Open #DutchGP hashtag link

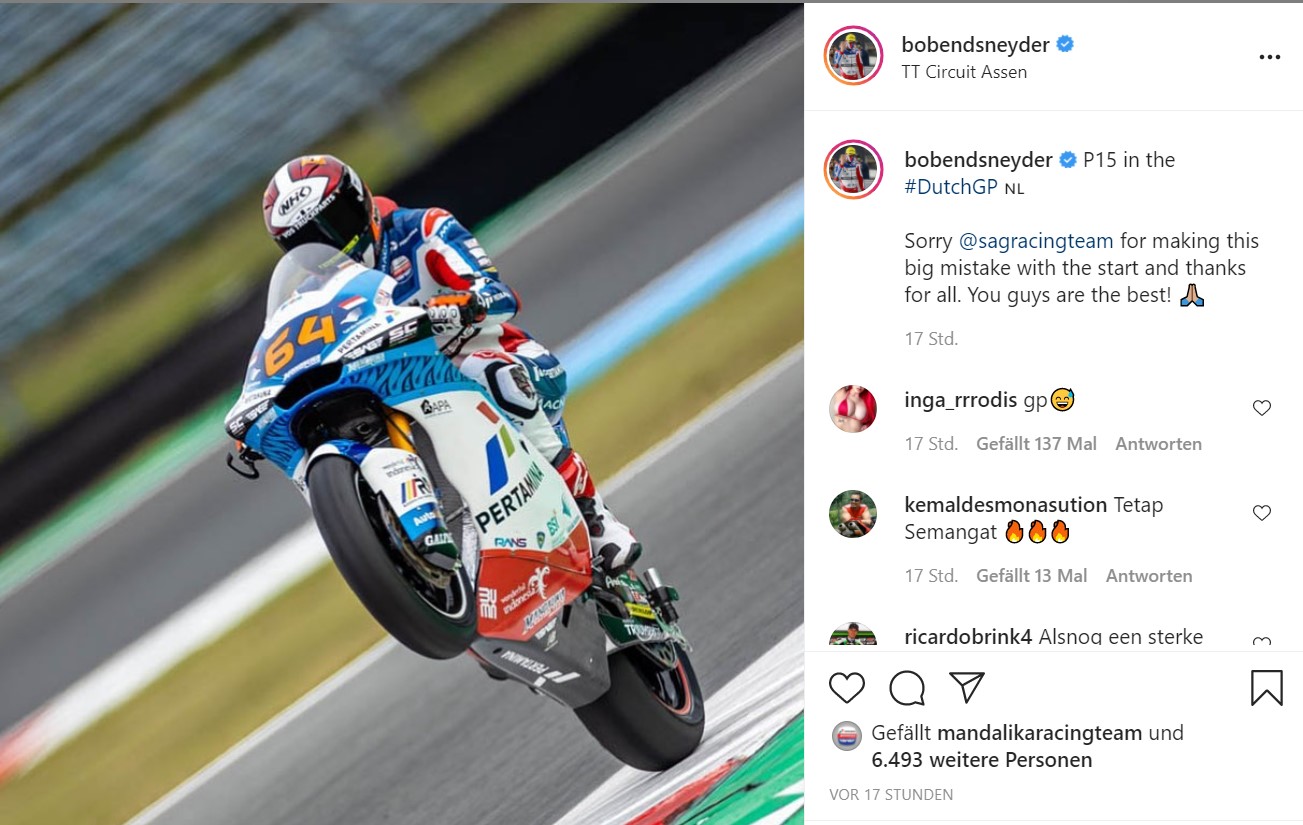pyautogui.click(x=951, y=187)
